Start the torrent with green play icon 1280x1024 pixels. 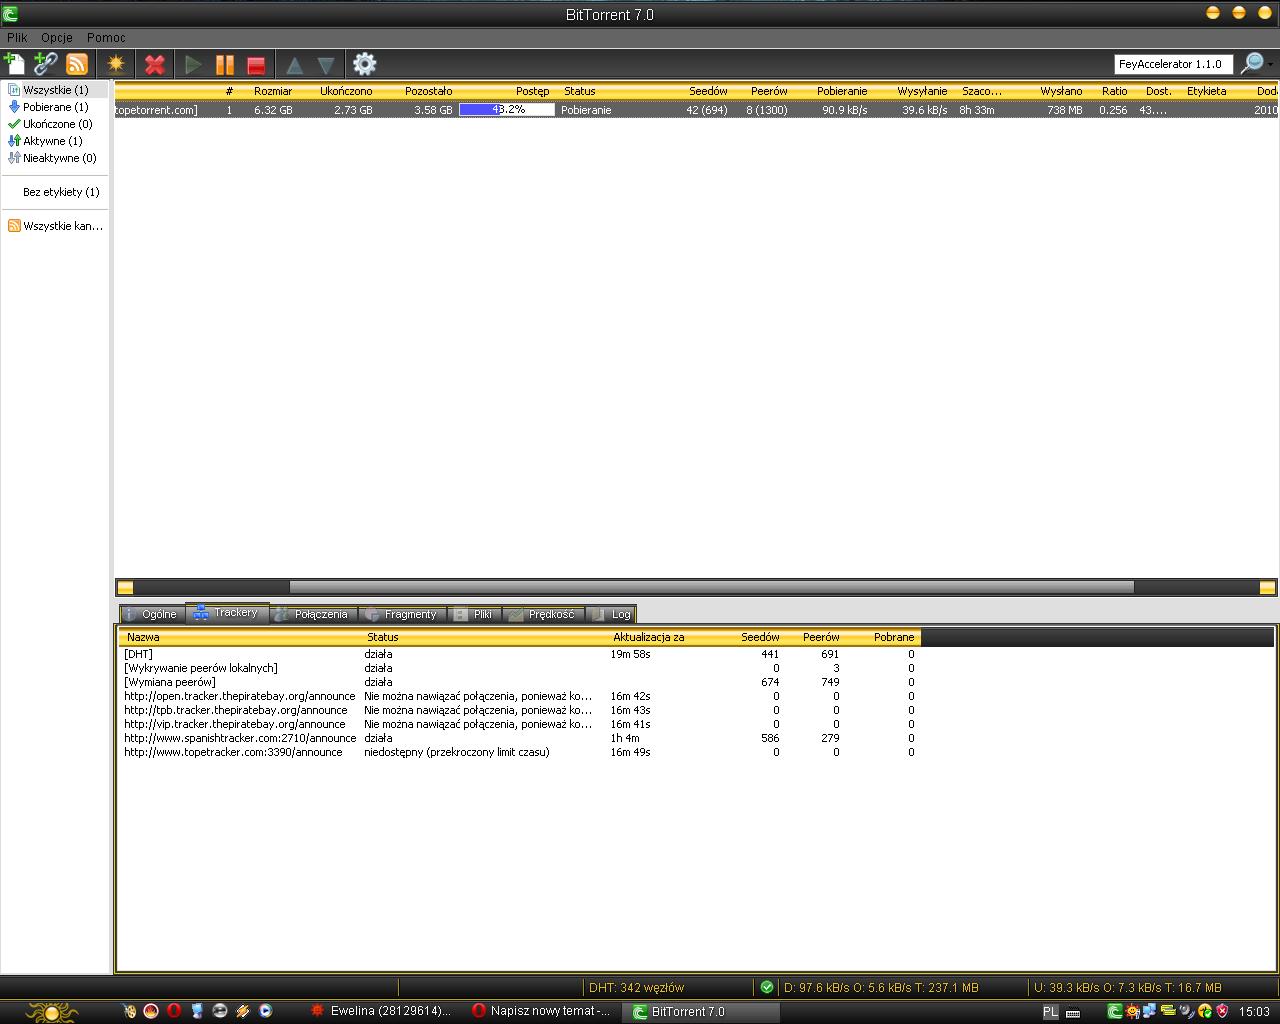click(x=194, y=64)
